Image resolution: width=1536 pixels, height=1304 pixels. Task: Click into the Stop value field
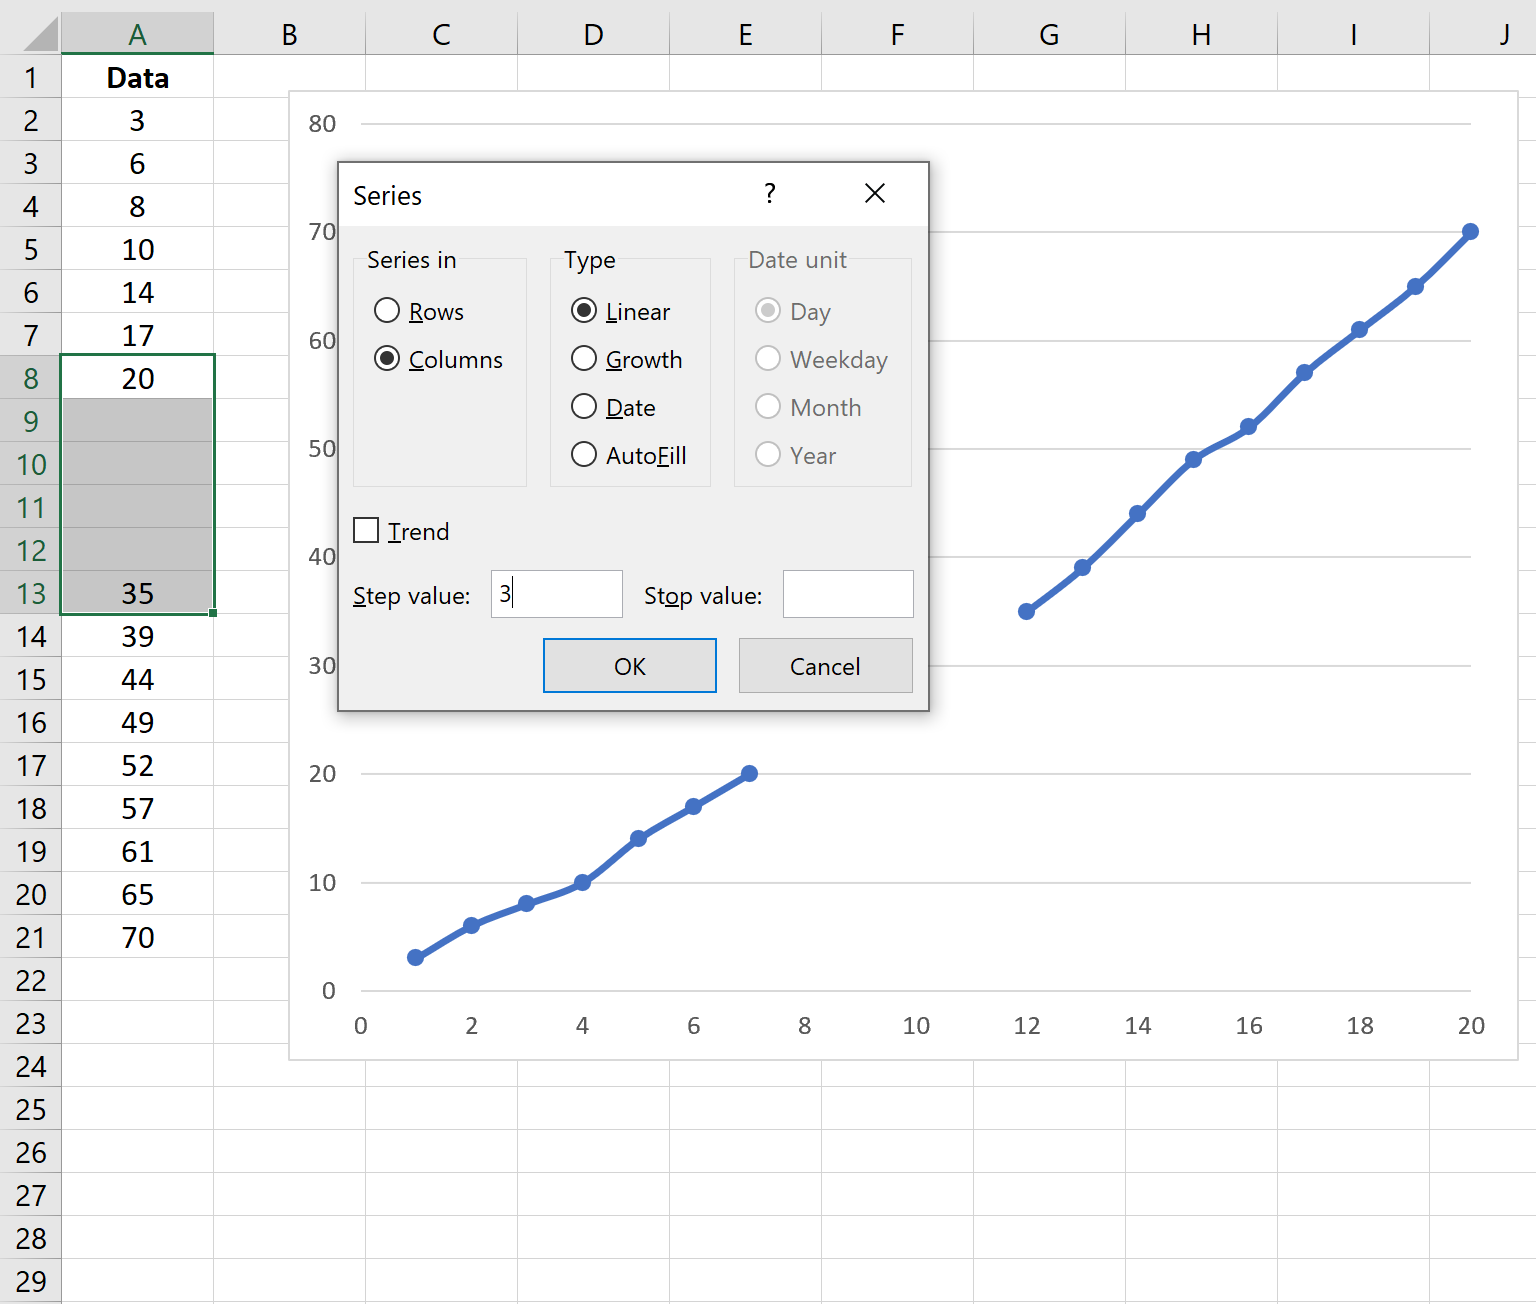(x=848, y=594)
